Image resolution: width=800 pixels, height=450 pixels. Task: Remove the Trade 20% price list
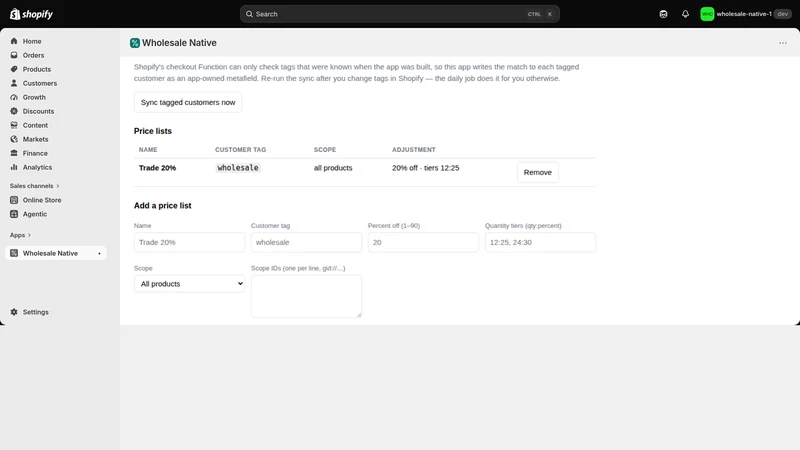[x=538, y=172]
